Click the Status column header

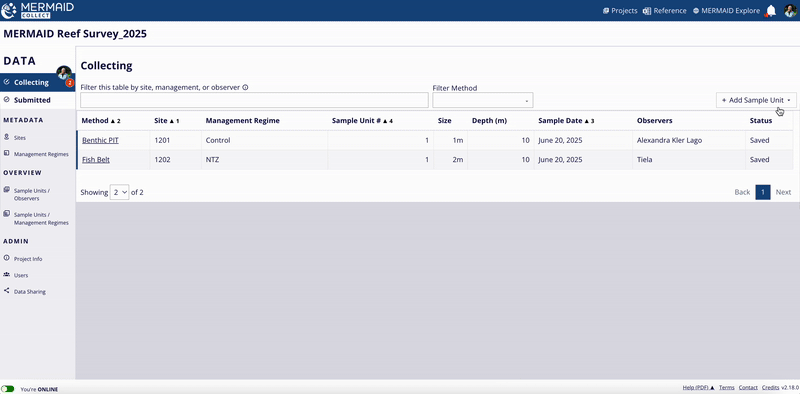[x=761, y=121]
